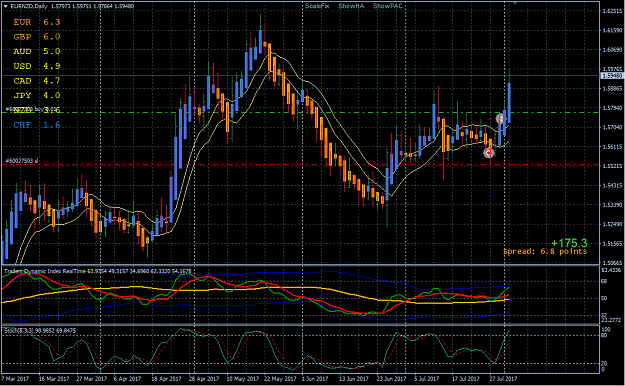Click Stochastic scale level 20
Viewport: 625px width, 386px height.
point(604,363)
